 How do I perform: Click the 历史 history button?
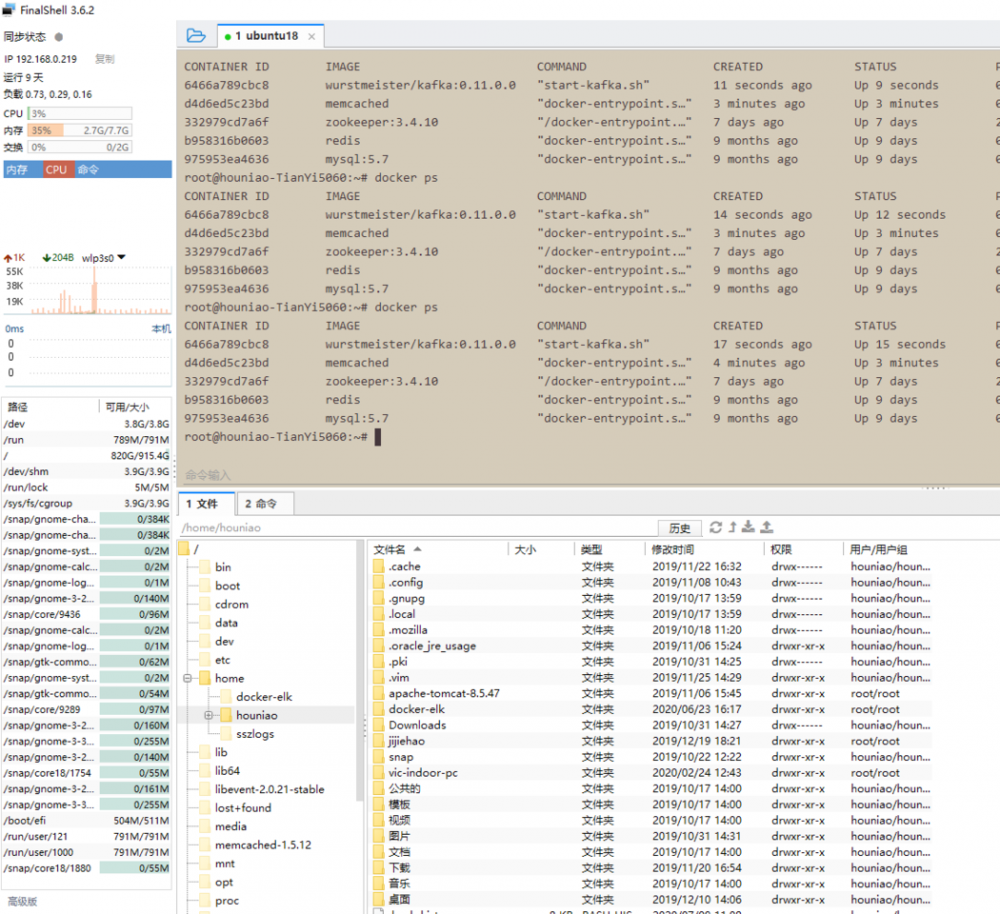tap(679, 528)
